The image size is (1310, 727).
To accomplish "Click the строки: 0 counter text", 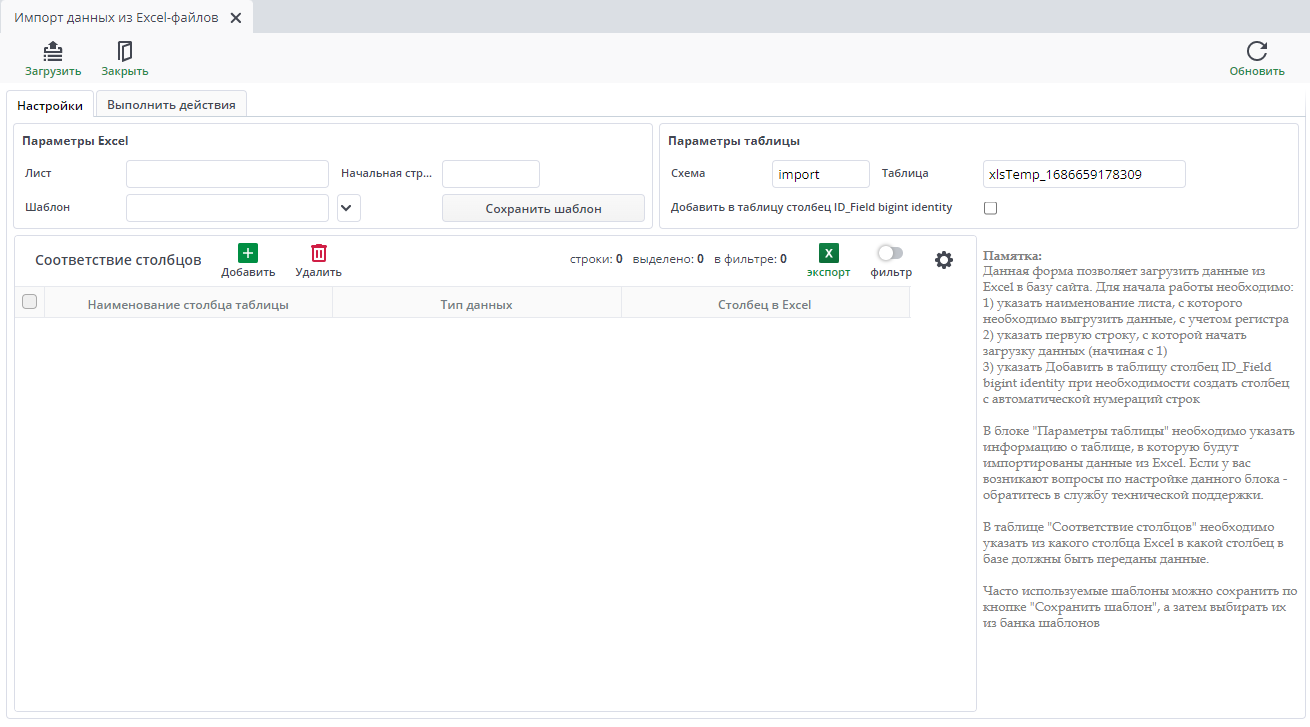I will tap(596, 259).
